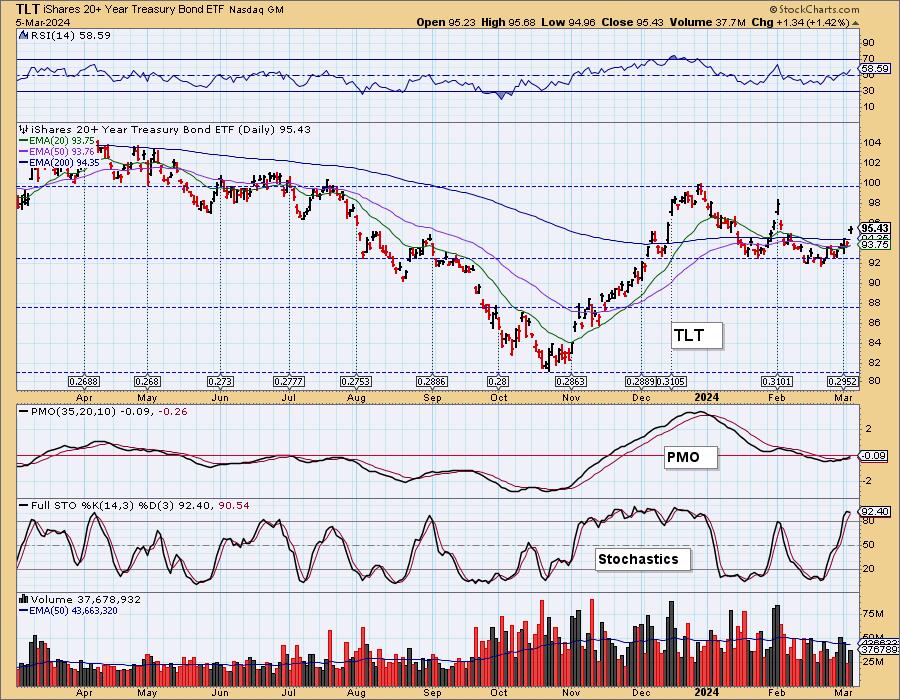Click the Chg +1.34 (+1.42%) value
900x700 pixels.
click(x=800, y=22)
